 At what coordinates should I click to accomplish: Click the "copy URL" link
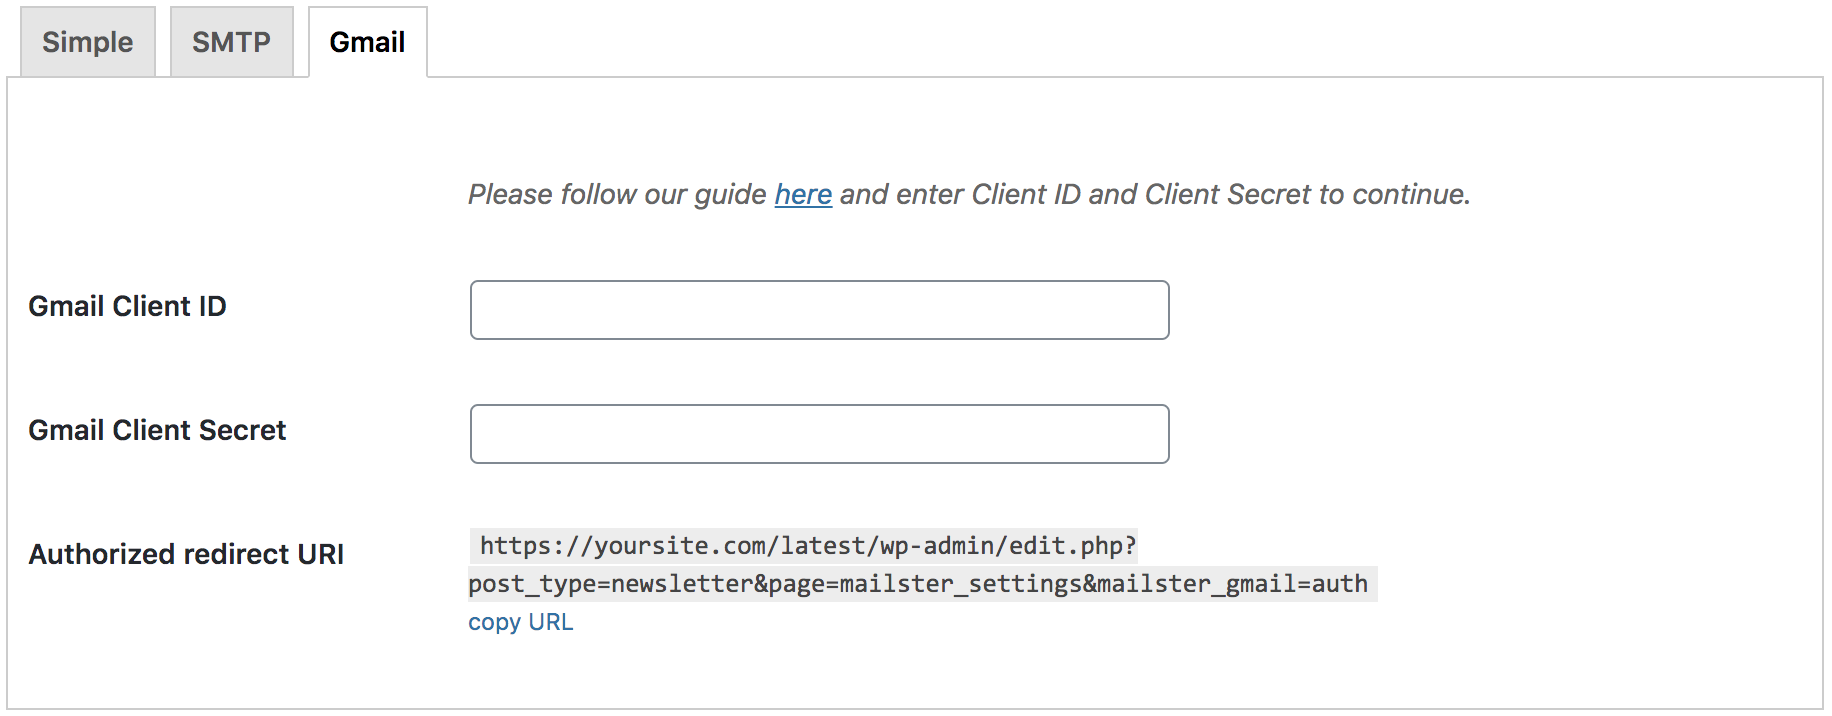[520, 622]
